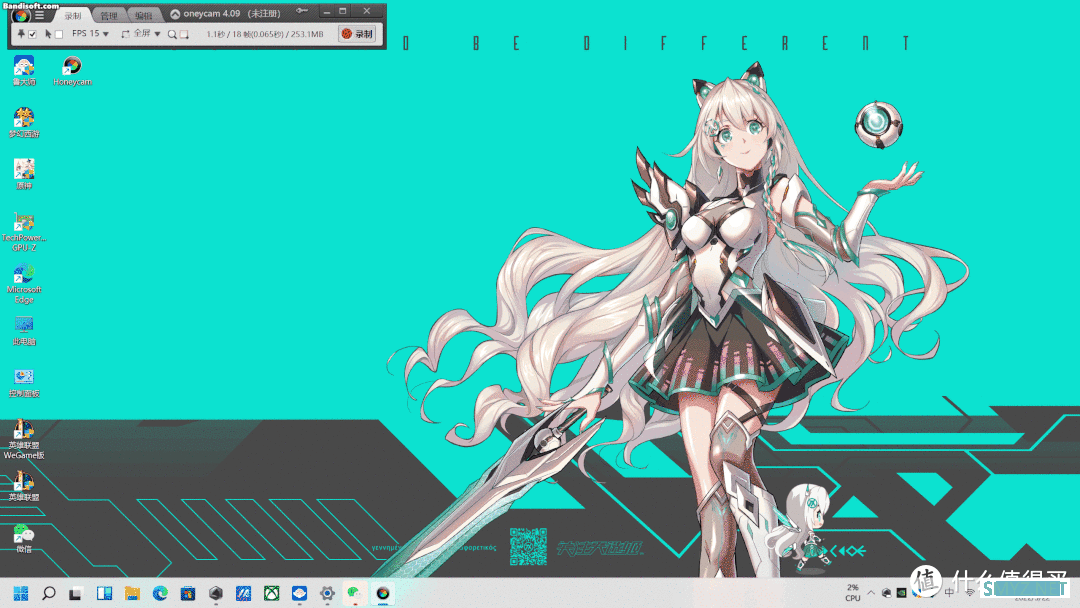
Task: Switch to the 编辑 tab
Action: click(143, 15)
